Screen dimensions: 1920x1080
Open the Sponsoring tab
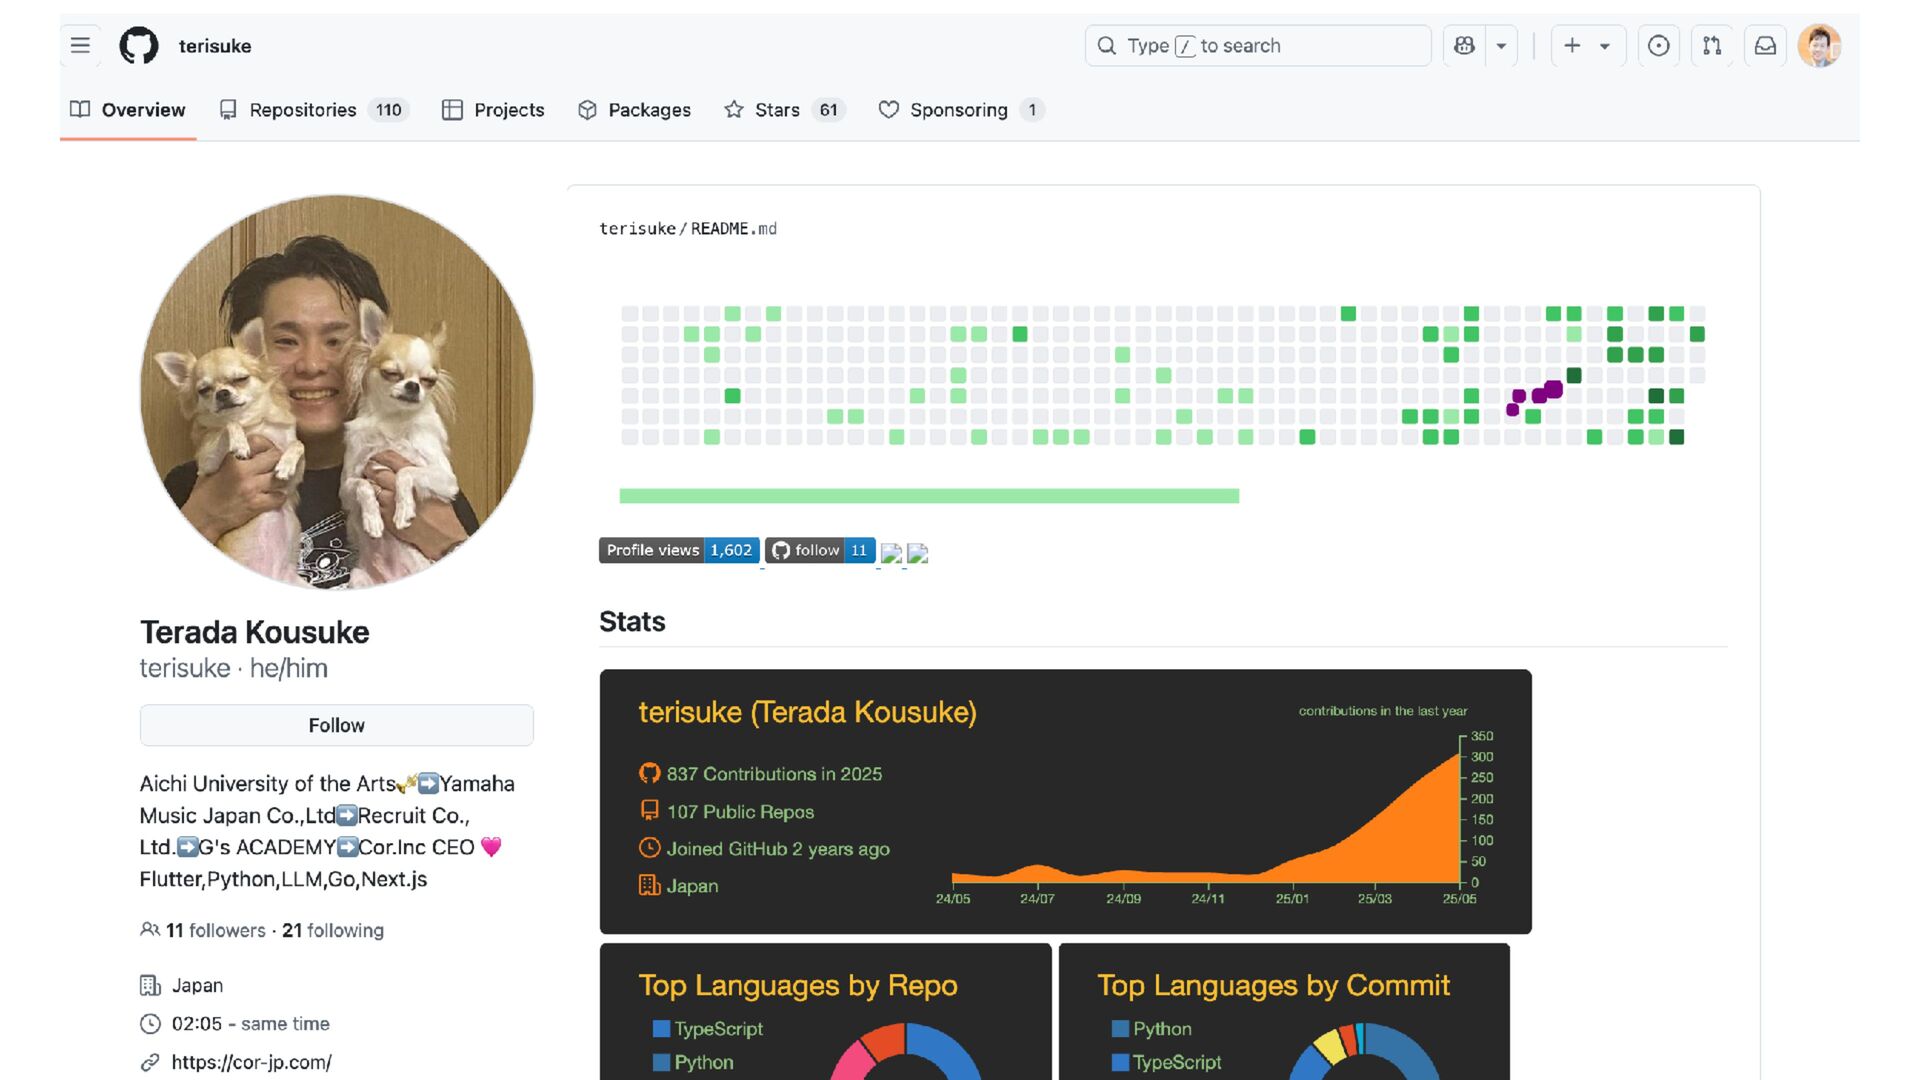click(x=960, y=110)
